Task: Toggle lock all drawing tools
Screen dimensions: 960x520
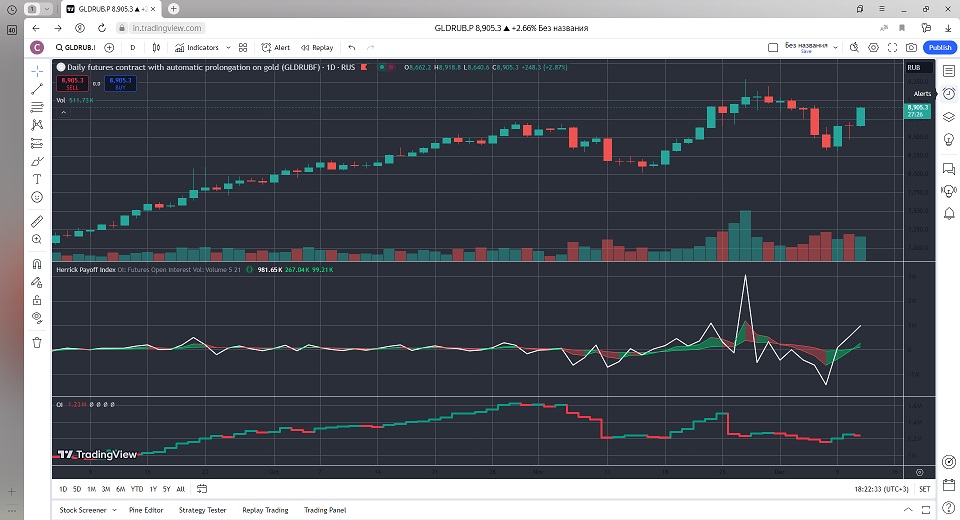Action: (37, 299)
